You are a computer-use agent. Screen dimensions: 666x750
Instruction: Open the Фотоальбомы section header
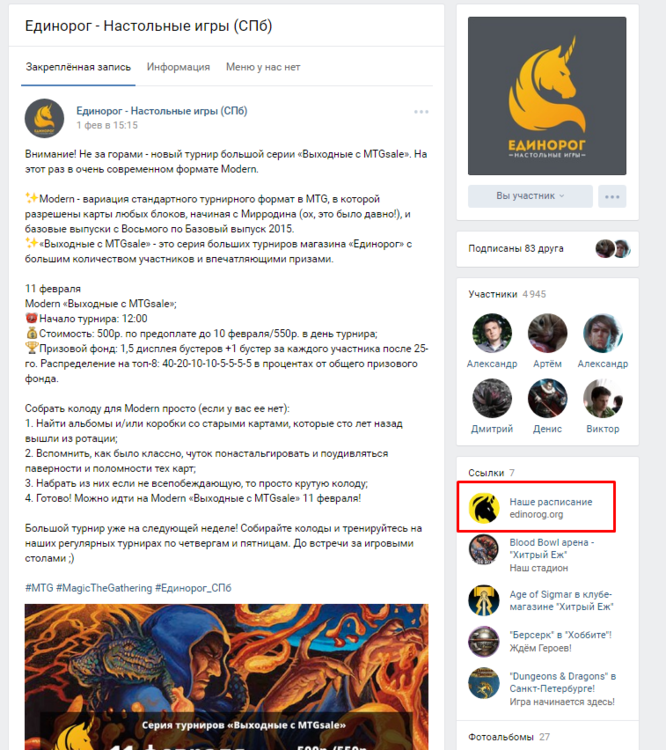(x=509, y=737)
